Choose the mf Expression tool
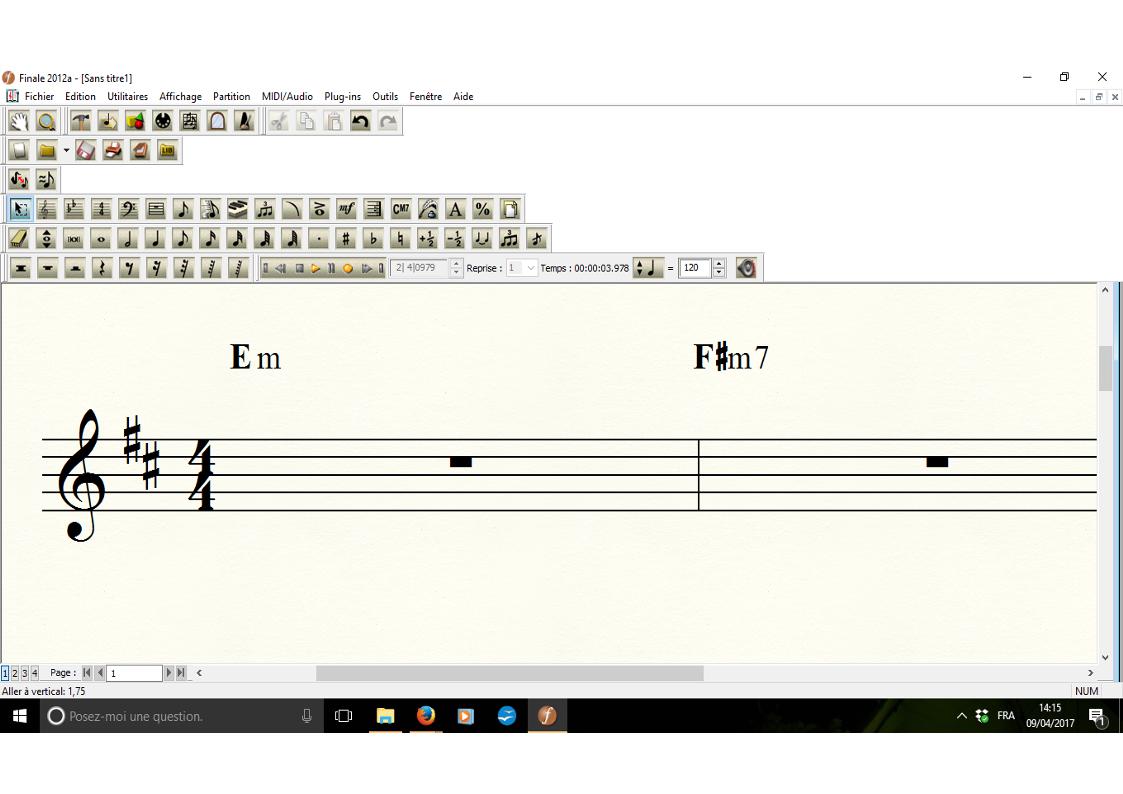This screenshot has height=794, width=1123. point(346,209)
